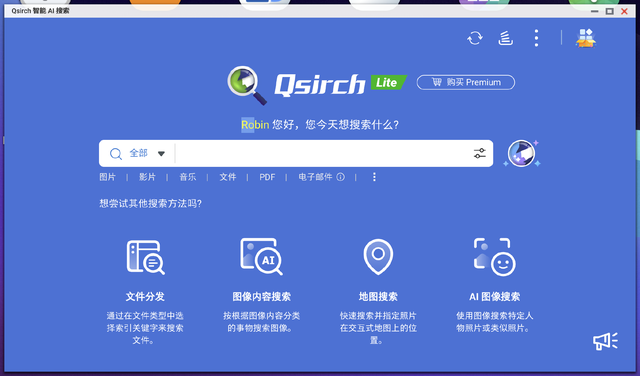Viewport: 640px width, 376px height.
Task: Filter by 电子邮件
Action: (315, 177)
